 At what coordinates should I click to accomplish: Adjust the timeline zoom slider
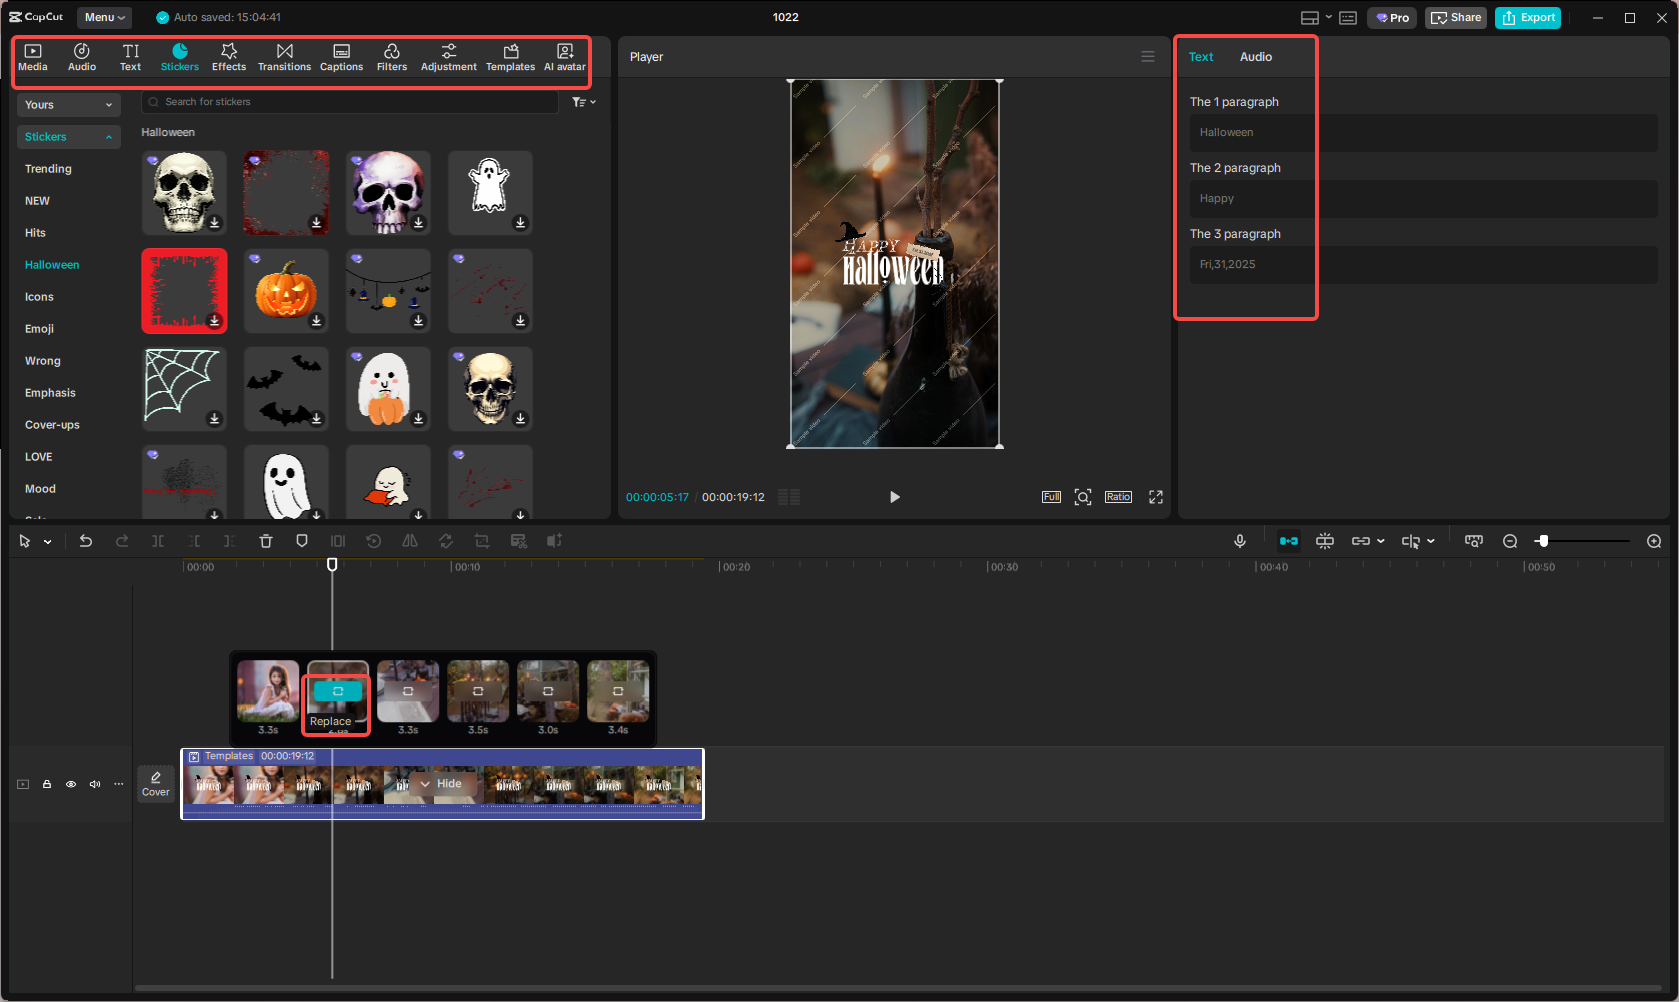pyautogui.click(x=1543, y=541)
